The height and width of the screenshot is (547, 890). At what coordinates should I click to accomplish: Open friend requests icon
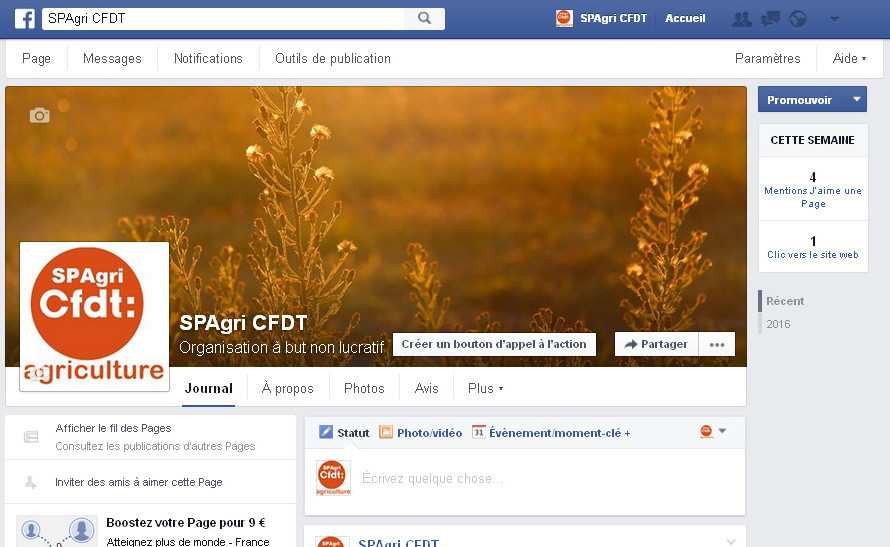741,18
